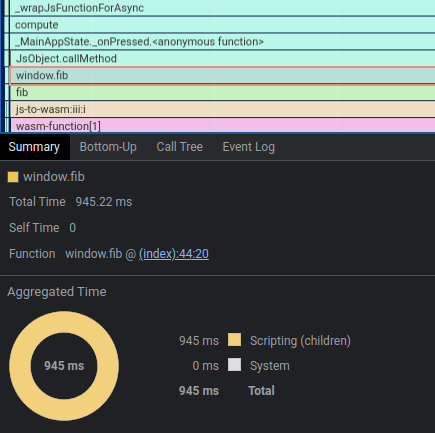Select the wasm-function[1] flame bar
The height and width of the screenshot is (433, 435).
[222, 126]
